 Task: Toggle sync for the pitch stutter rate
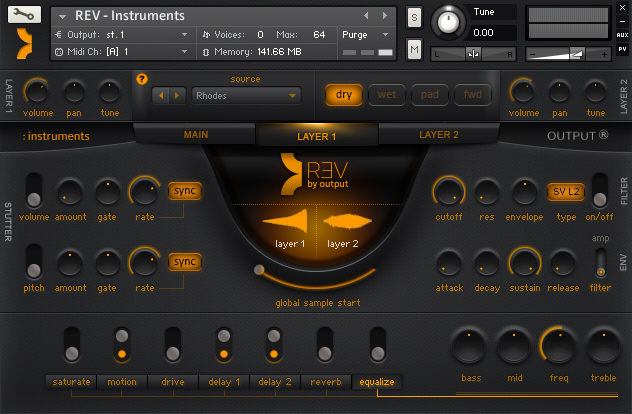(185, 262)
